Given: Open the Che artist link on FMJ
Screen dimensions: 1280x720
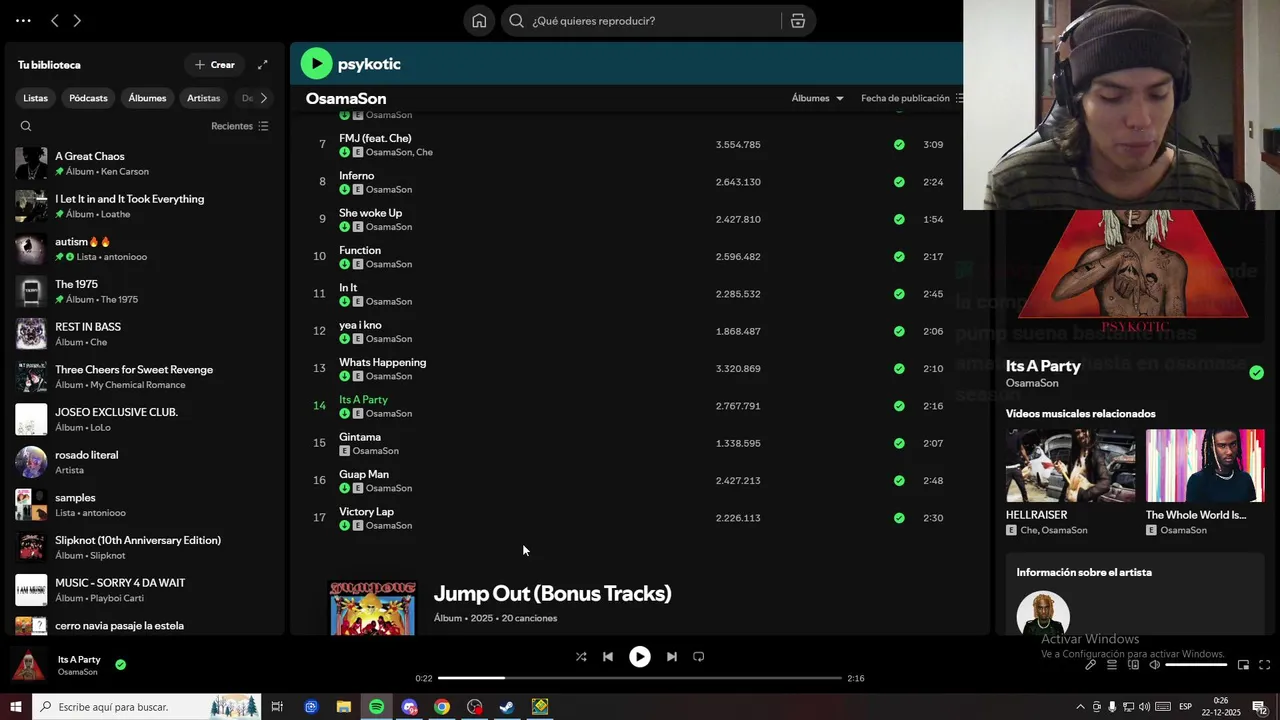Looking at the screenshot, I should coord(425,153).
